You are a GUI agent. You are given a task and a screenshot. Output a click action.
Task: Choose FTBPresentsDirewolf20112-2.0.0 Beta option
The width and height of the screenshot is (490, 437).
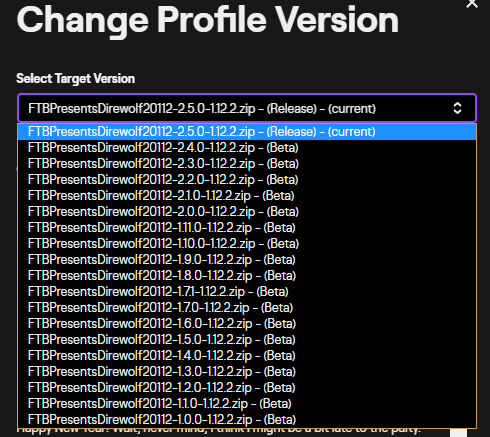coord(247,212)
